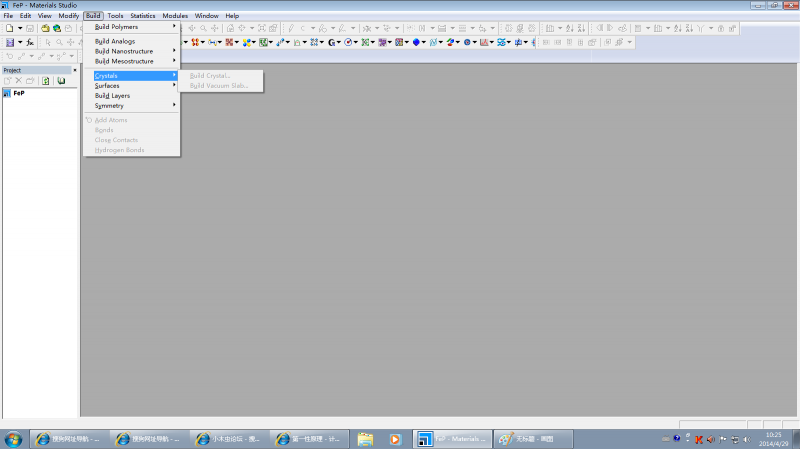Viewport: 800px width, 449px height.
Task: Open the File menu
Action: 8,16
